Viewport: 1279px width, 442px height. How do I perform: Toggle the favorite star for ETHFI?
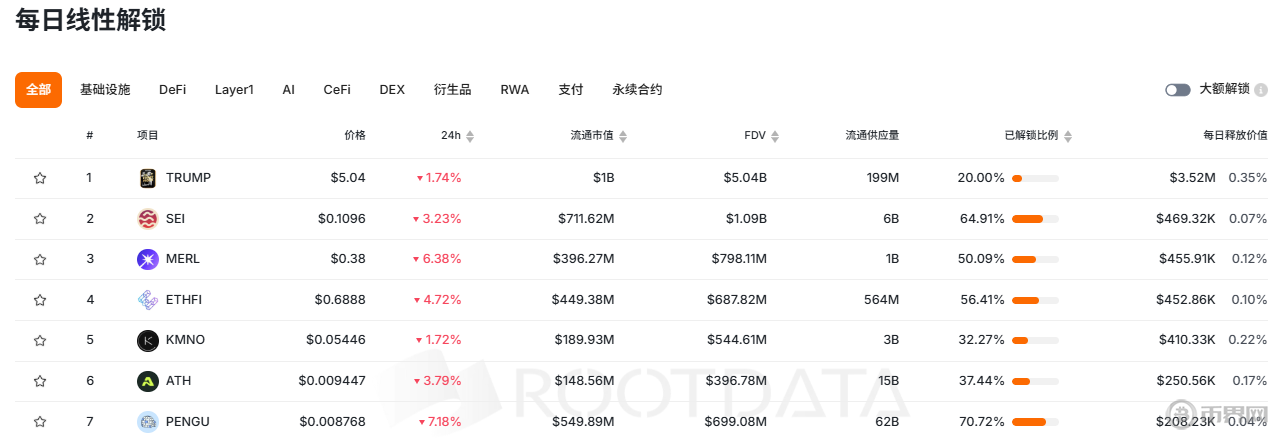pos(40,300)
